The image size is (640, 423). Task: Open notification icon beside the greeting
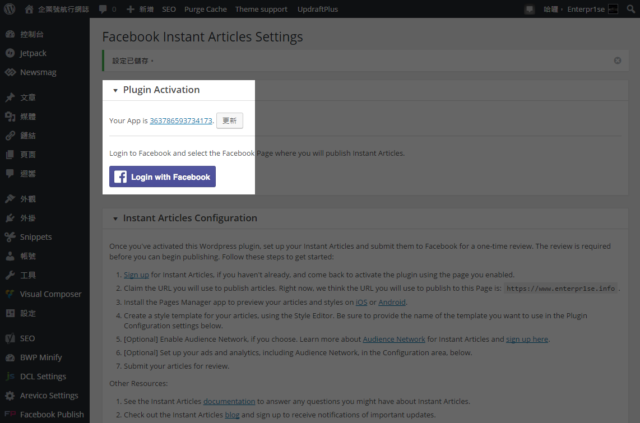click(x=529, y=9)
